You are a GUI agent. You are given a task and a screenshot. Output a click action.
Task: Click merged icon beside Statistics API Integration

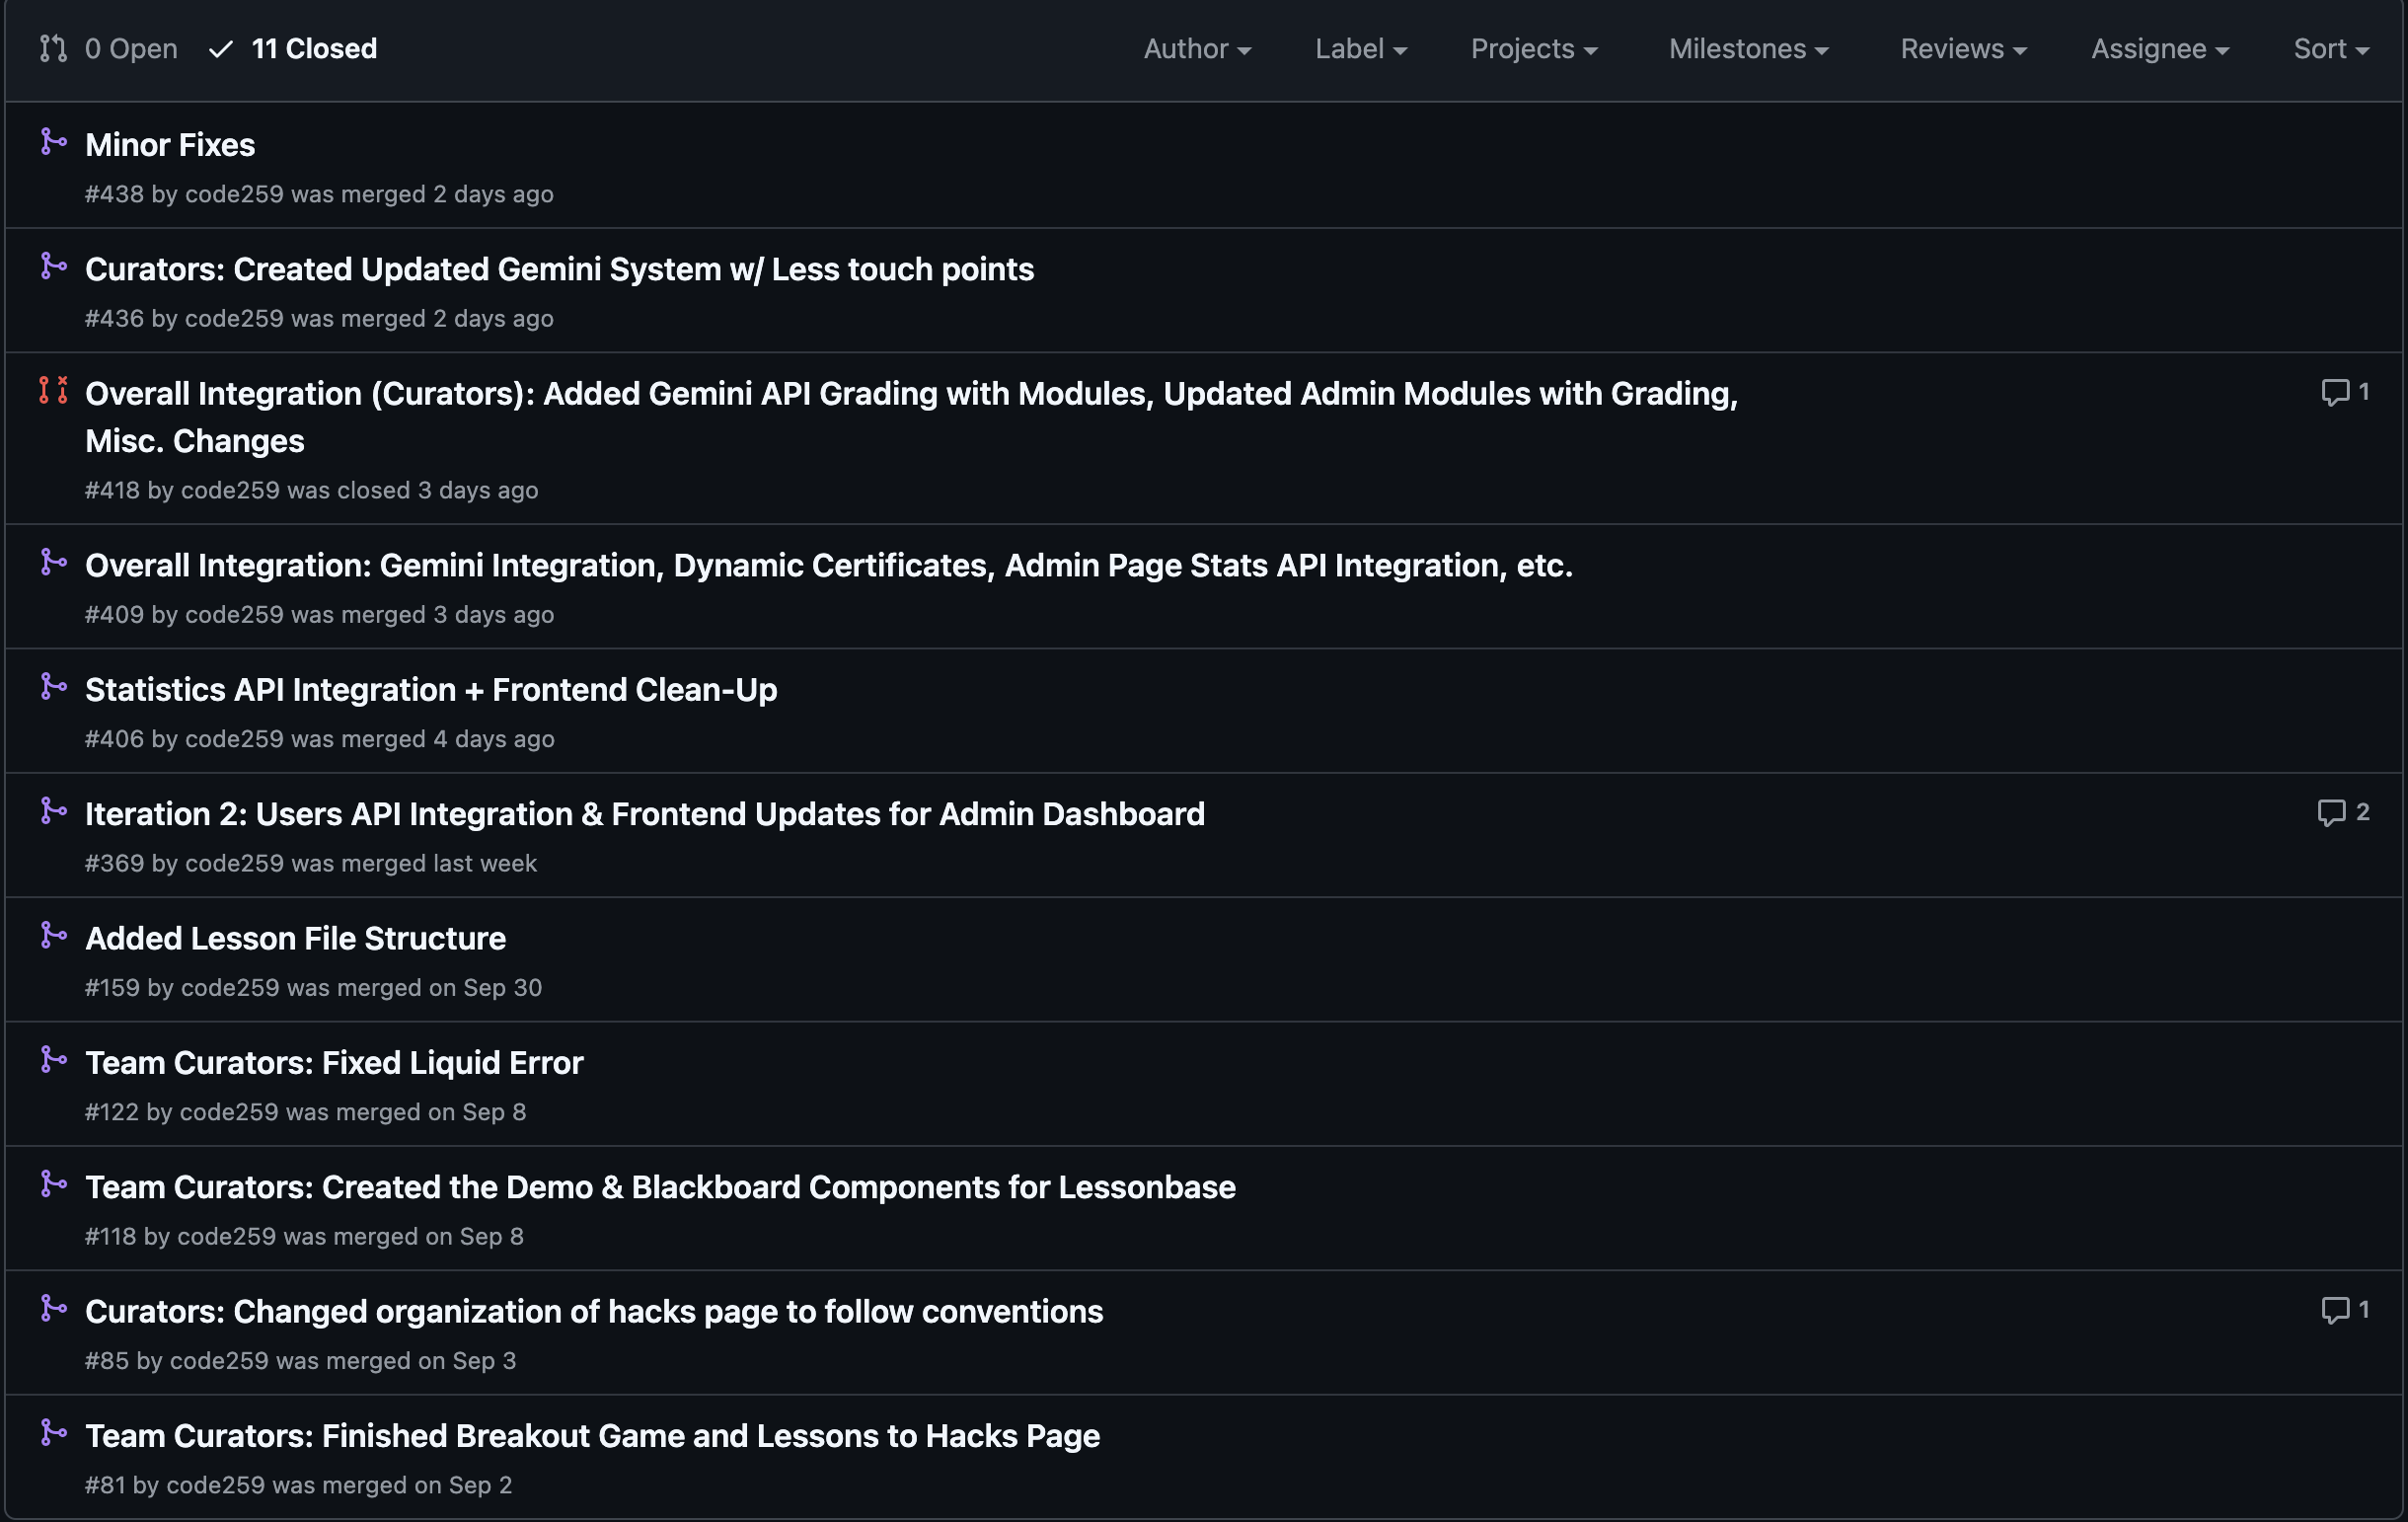(x=53, y=687)
